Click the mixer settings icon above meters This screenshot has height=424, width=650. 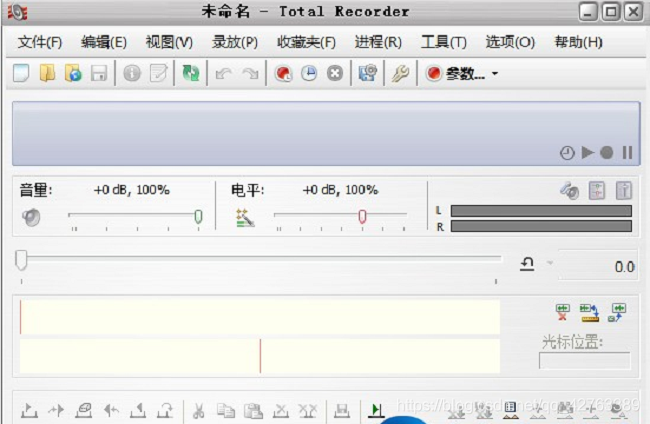(597, 191)
